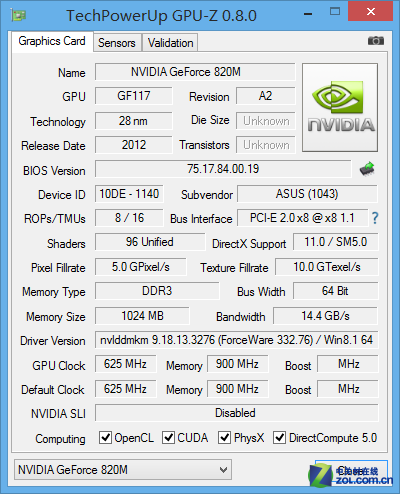Image resolution: width=400 pixels, height=494 pixels.
Task: Toggle the PhysX checkbox
Action: pyautogui.click(x=224, y=437)
